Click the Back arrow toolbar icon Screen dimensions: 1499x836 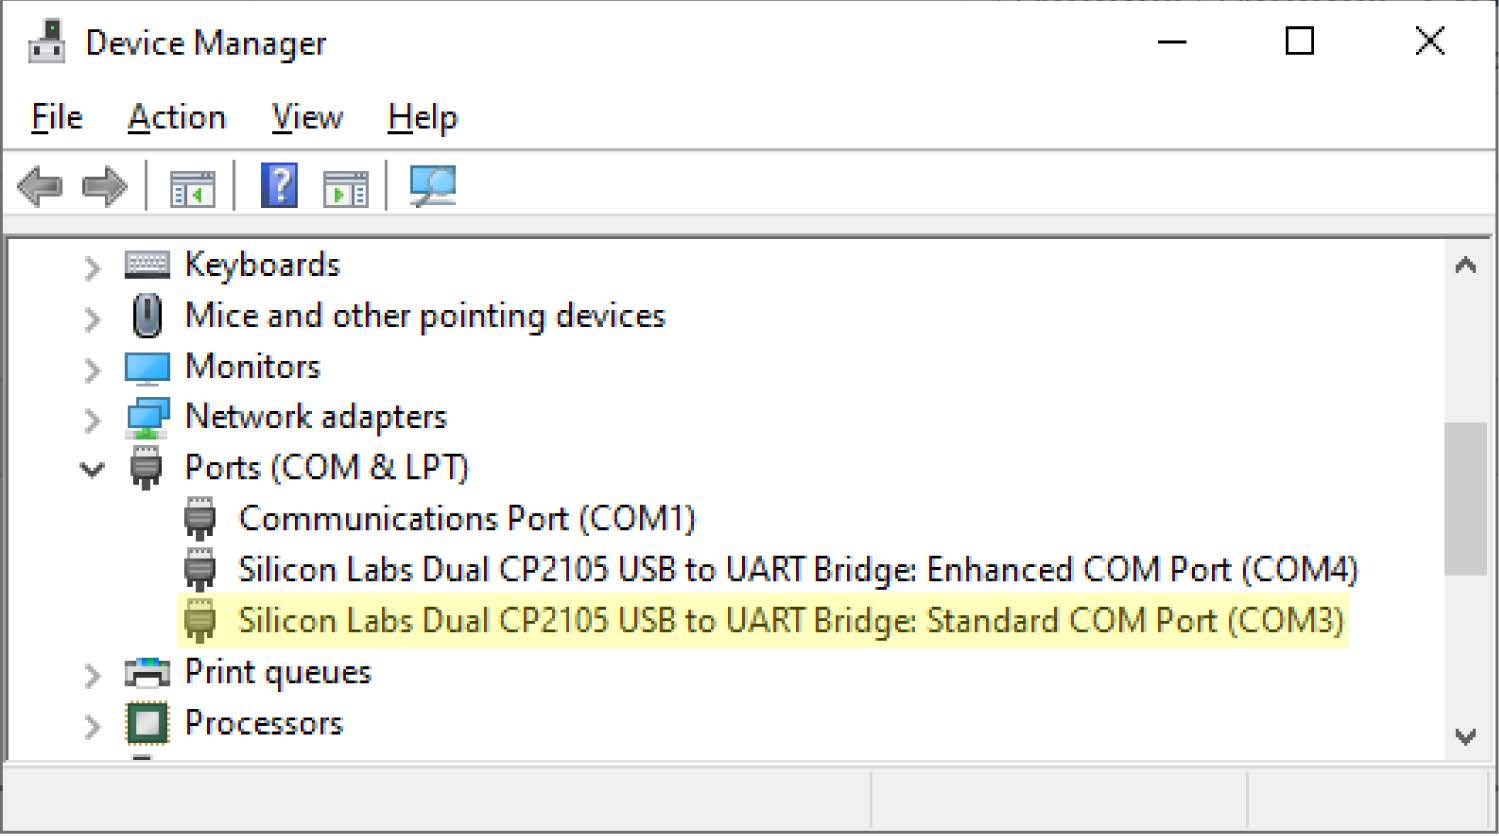pyautogui.click(x=40, y=187)
